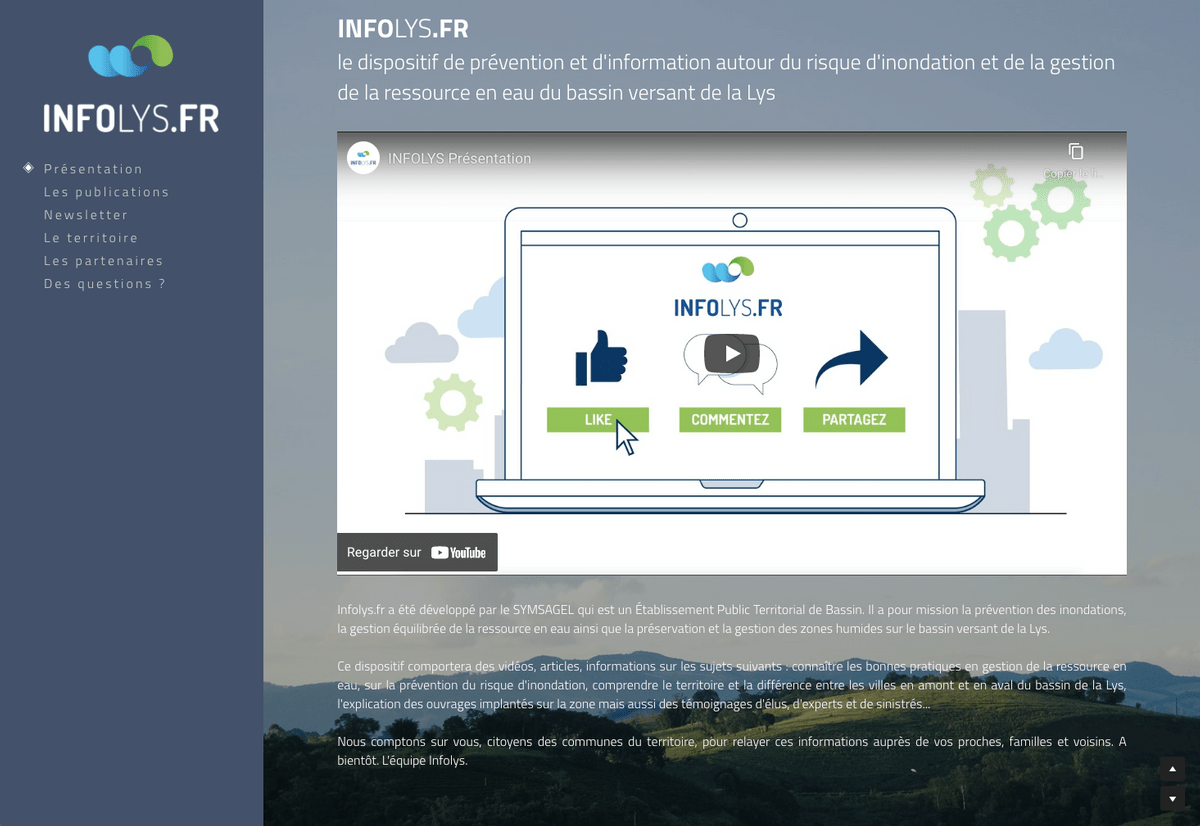The height and width of the screenshot is (826, 1200).
Task: Open the INFOLYS Présentation video title
Action: click(x=459, y=158)
